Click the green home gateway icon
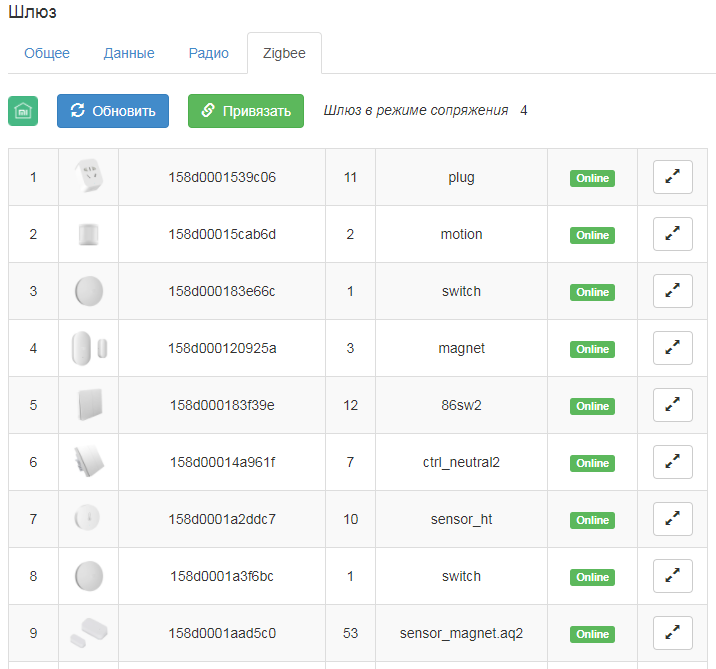 click(23, 111)
